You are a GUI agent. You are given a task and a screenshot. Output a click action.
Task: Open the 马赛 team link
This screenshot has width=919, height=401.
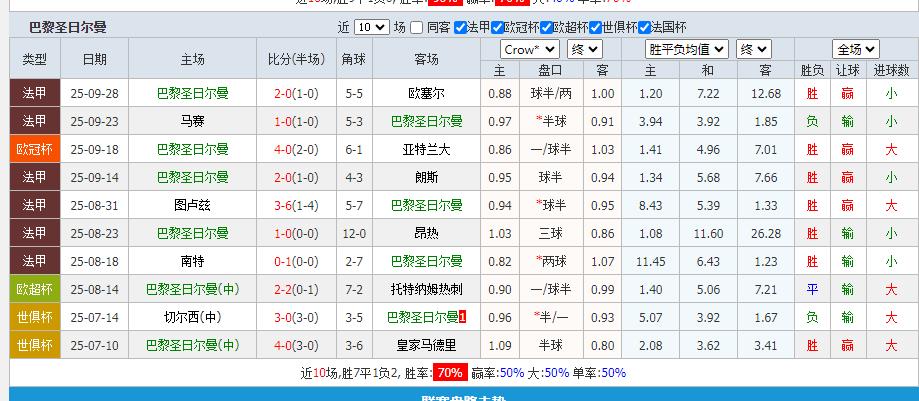click(x=193, y=121)
